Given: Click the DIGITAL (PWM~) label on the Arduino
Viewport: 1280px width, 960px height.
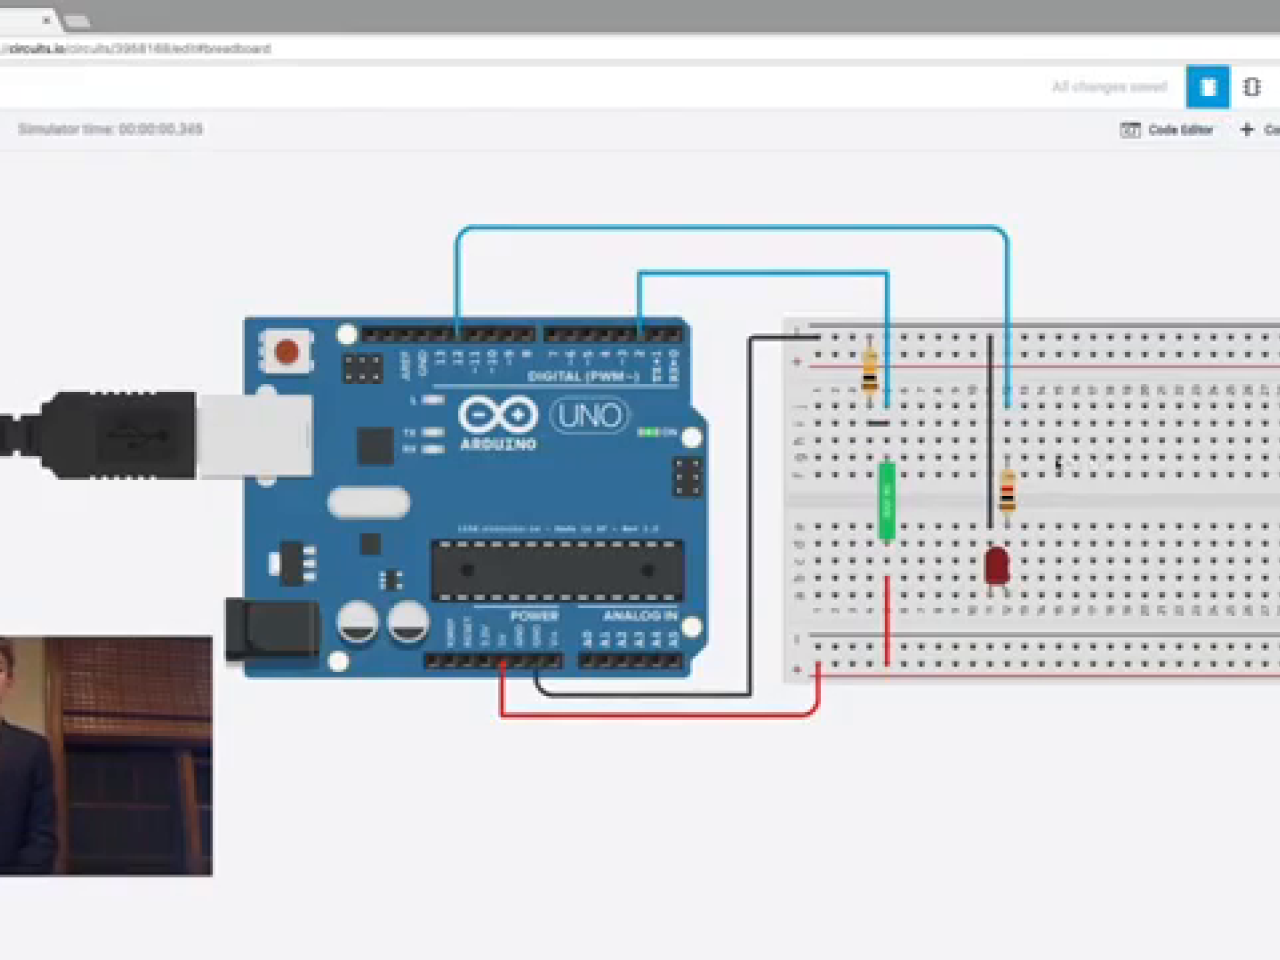Looking at the screenshot, I should click(583, 377).
